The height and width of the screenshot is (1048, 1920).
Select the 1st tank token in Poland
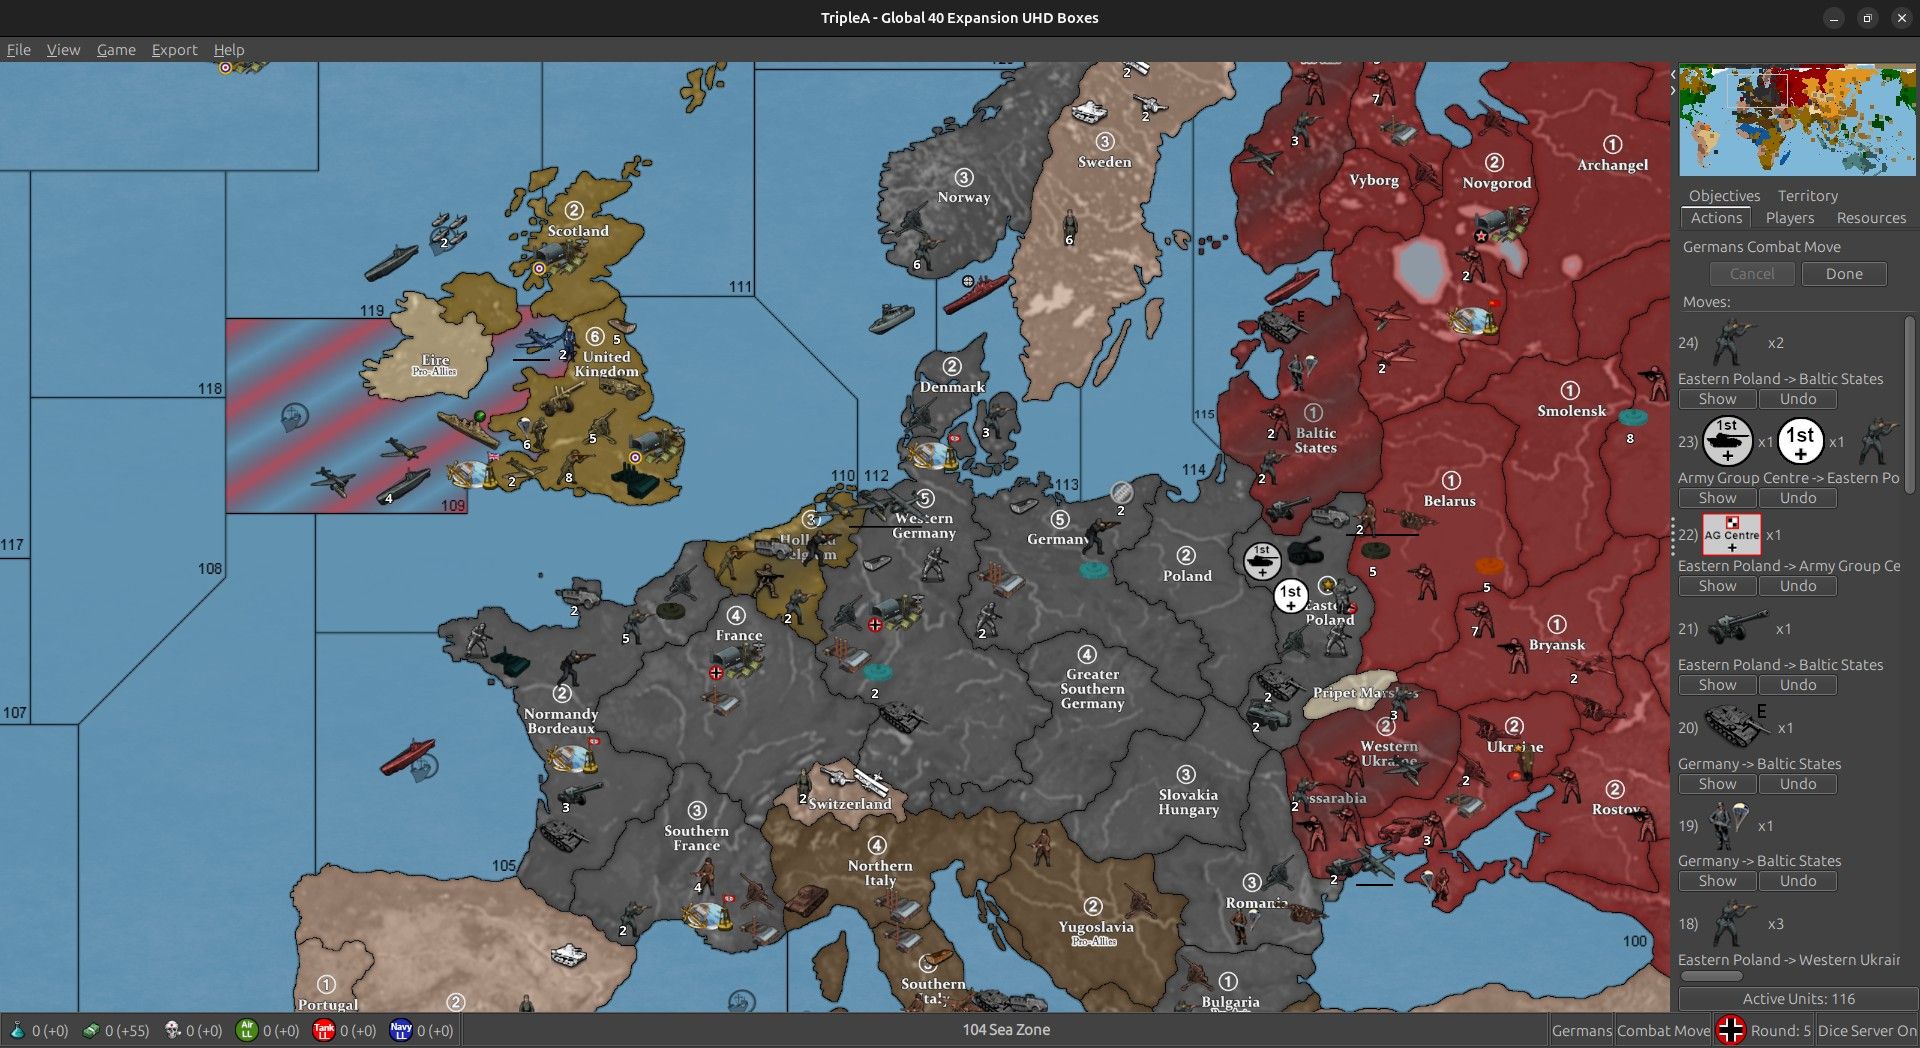(x=1262, y=561)
